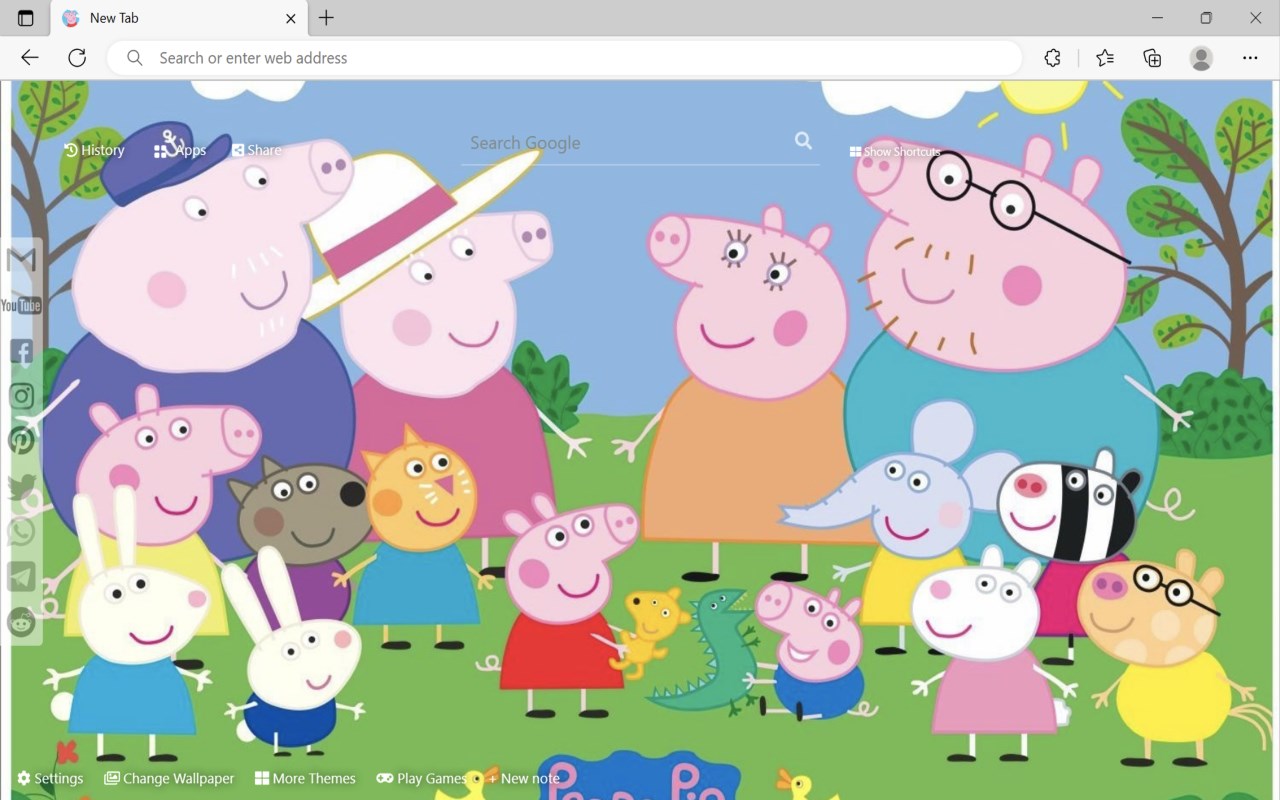1280x800 pixels.
Task: Open History on the new tab page
Action: [94, 150]
